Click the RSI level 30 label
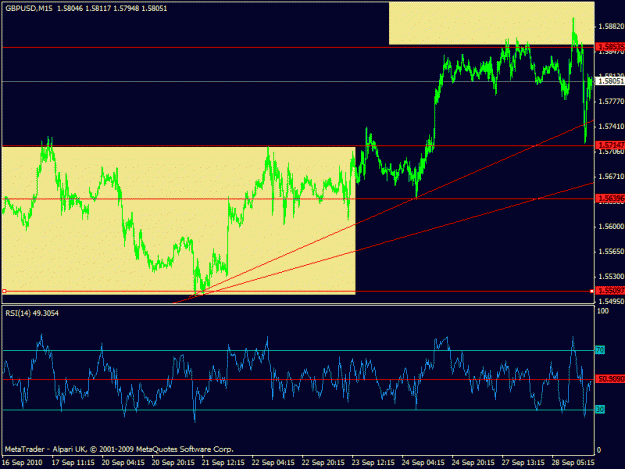The width and height of the screenshot is (625, 469). pos(600,409)
